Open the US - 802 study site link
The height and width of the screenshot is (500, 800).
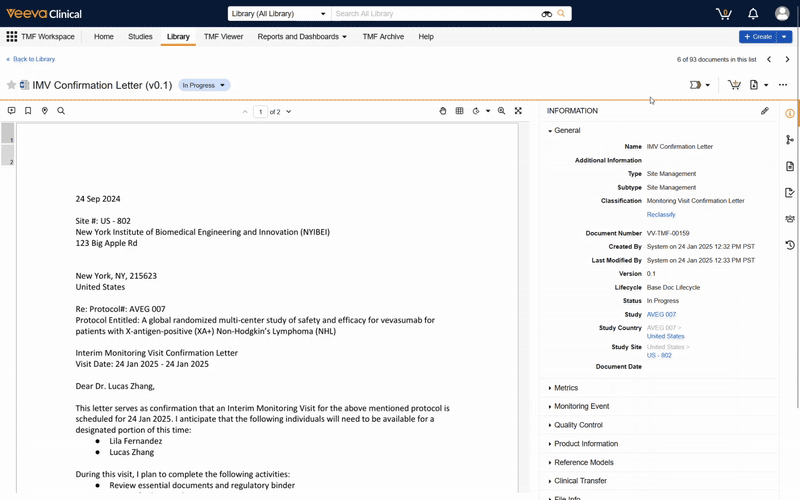click(659, 356)
